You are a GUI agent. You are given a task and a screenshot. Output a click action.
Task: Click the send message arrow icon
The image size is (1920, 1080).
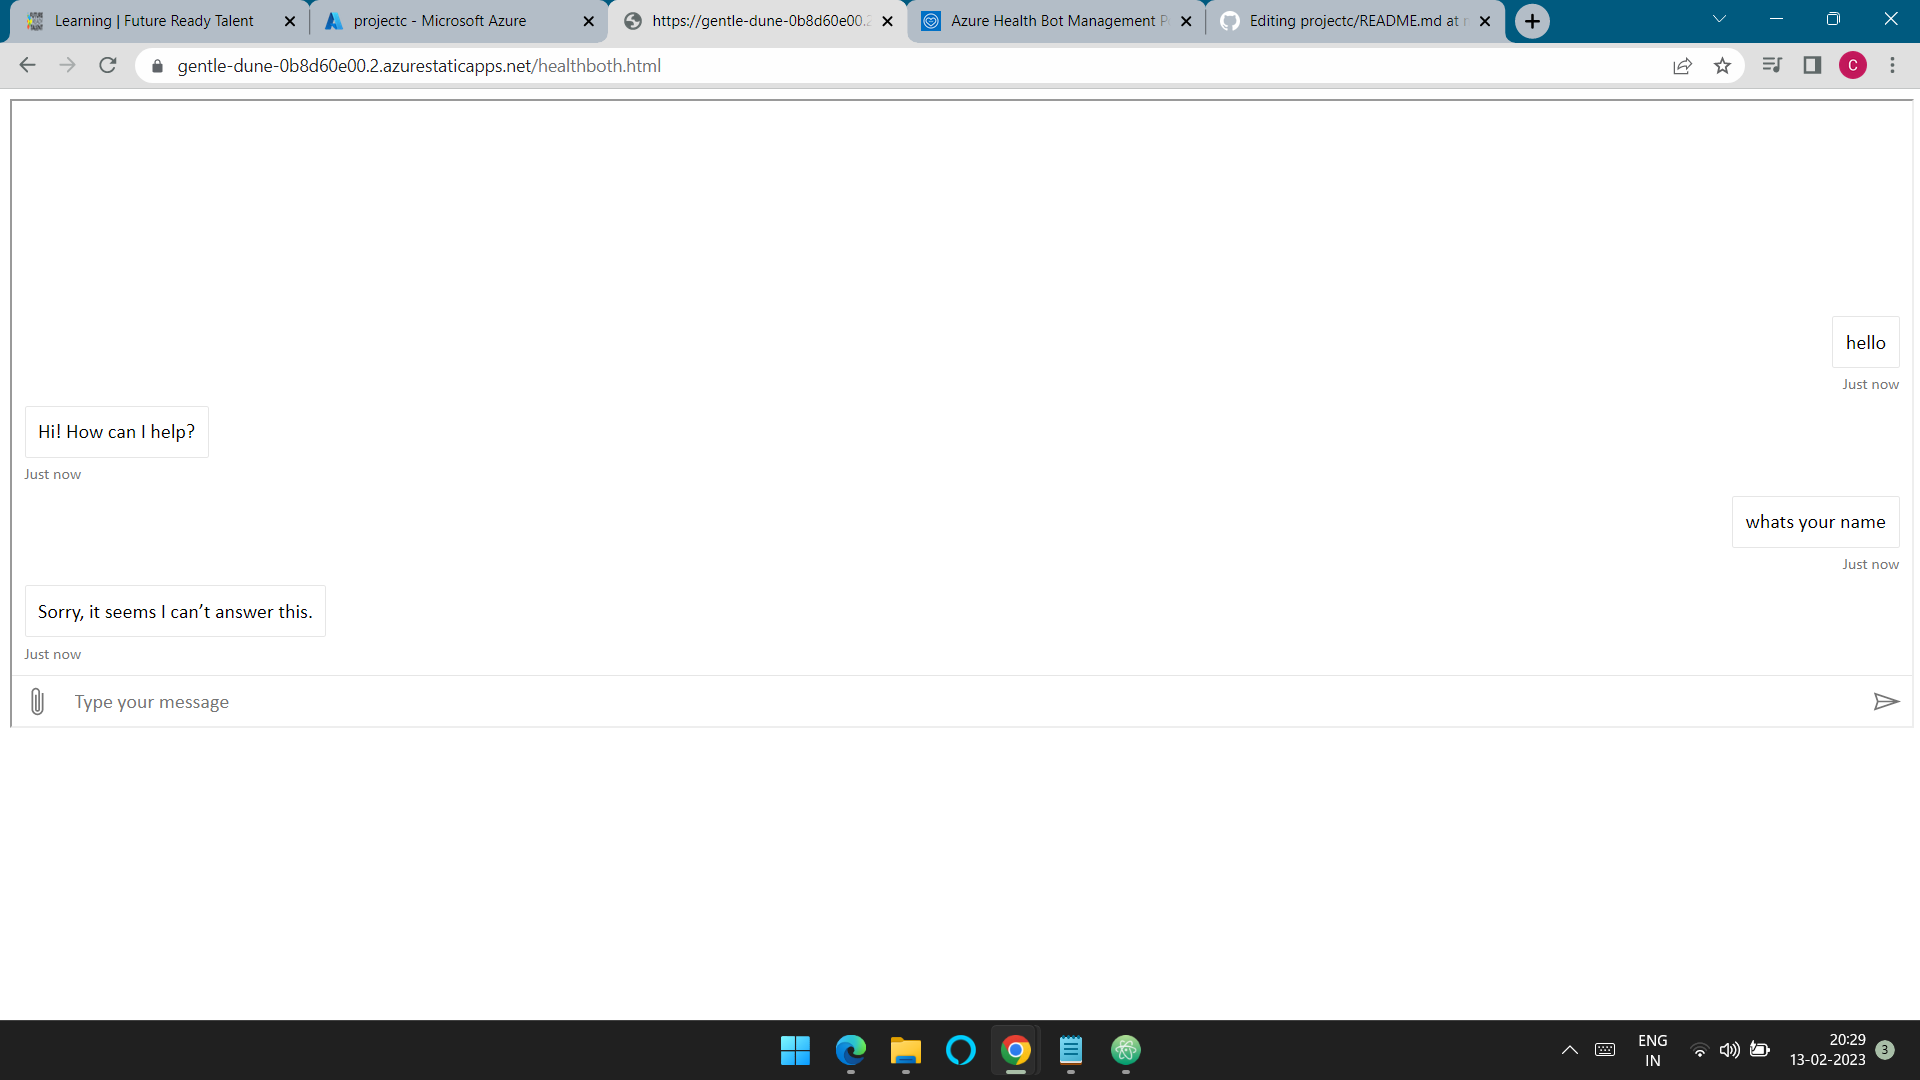(1885, 702)
